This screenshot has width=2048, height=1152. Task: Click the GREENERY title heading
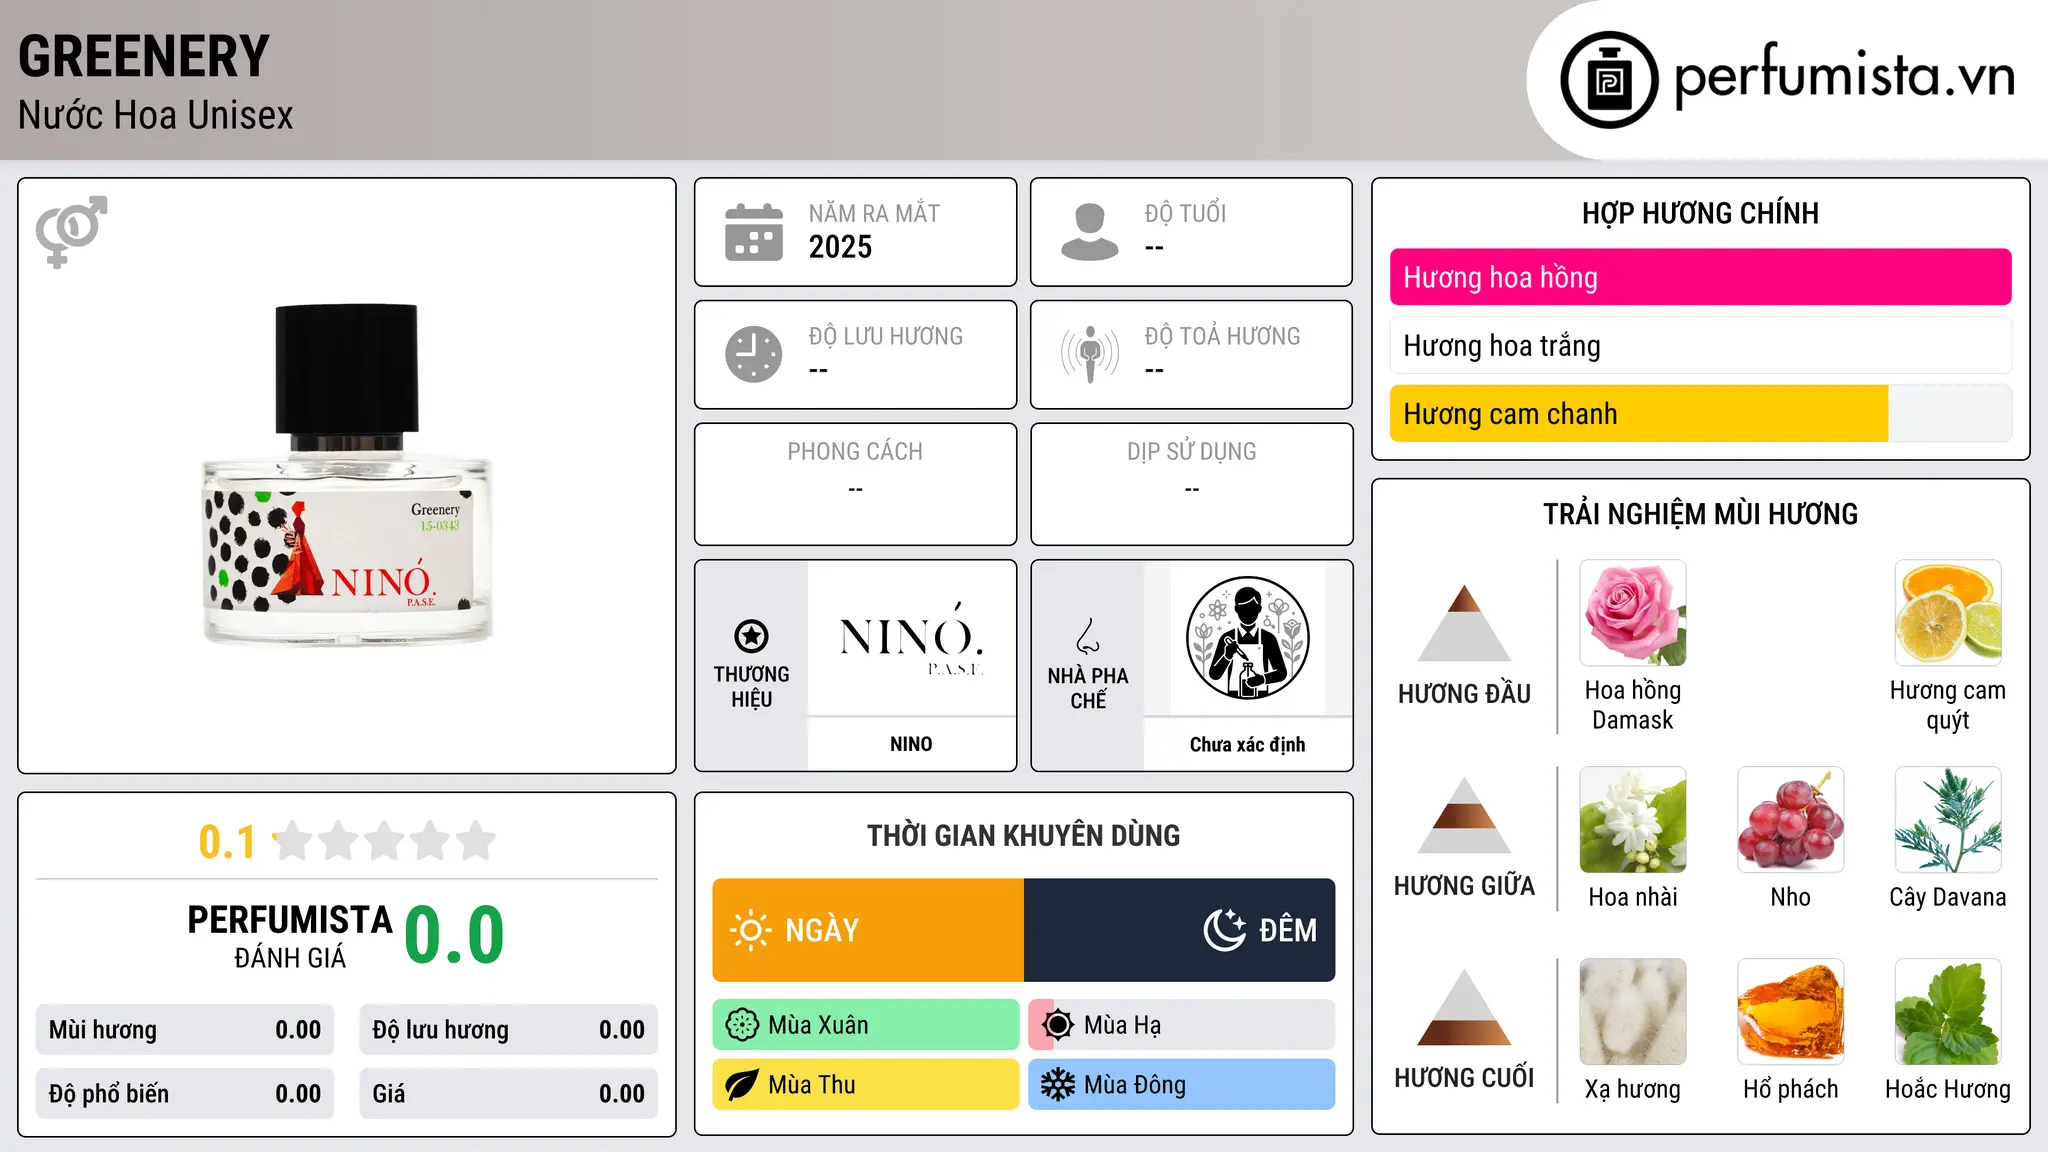tap(144, 56)
